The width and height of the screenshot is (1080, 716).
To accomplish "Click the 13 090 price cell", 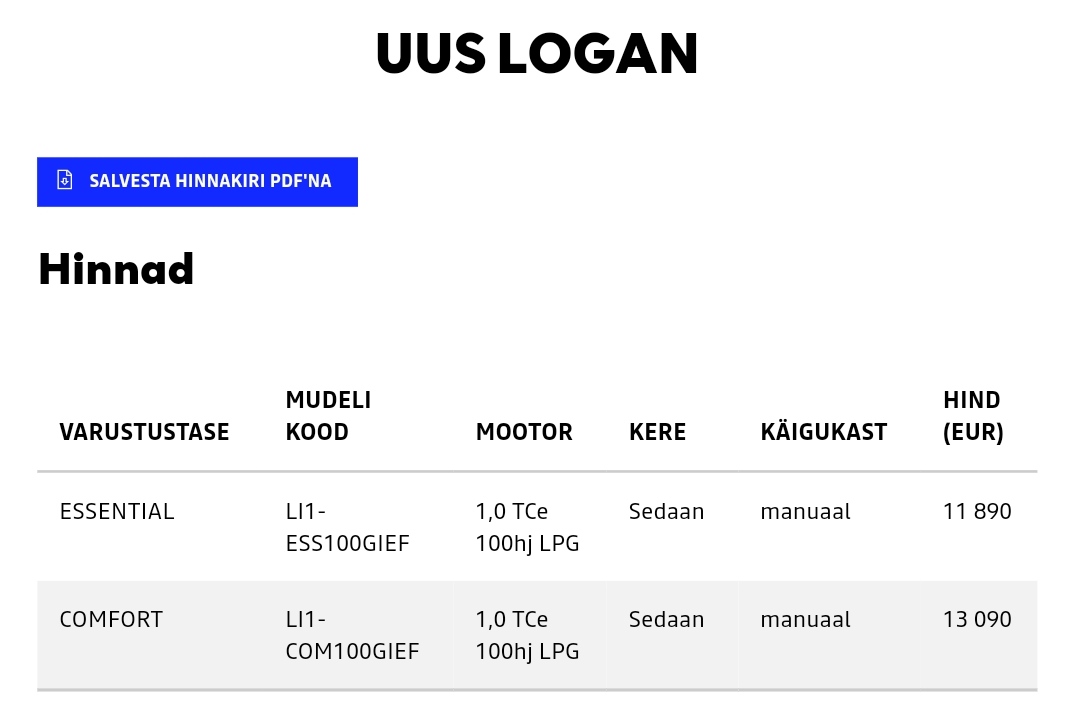I will pyautogui.click(x=977, y=620).
